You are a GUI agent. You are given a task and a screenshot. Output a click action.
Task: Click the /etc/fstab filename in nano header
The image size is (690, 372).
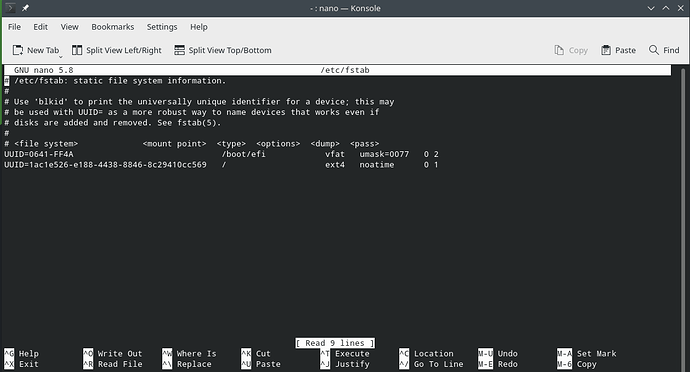coord(345,70)
